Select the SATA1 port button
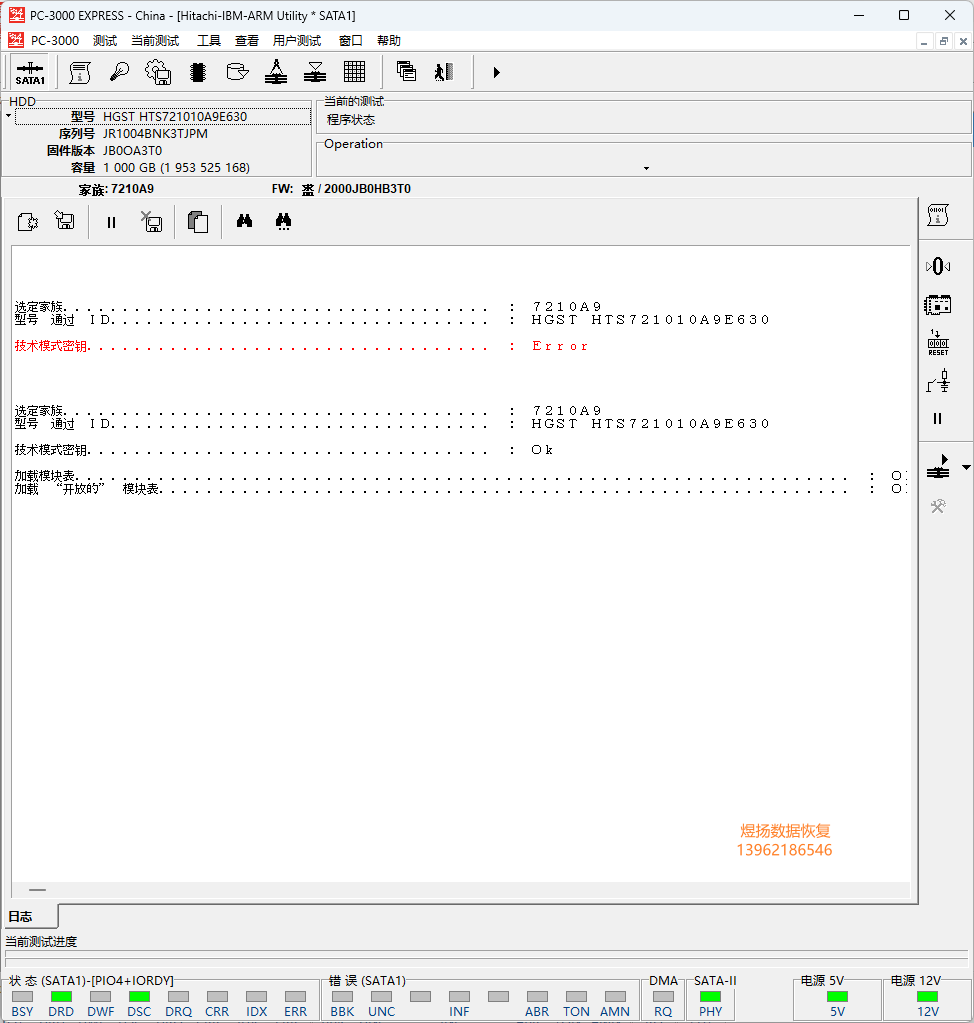The height and width of the screenshot is (1023, 974). click(30, 72)
